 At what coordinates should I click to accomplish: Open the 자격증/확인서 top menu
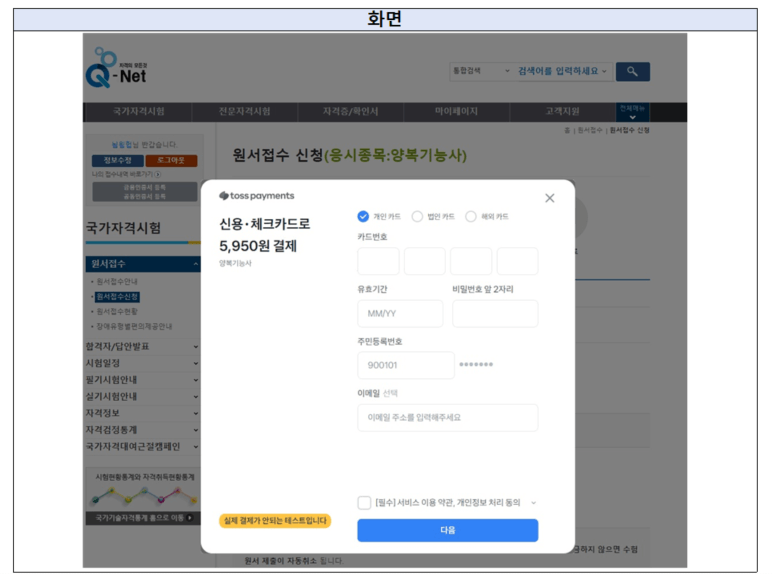point(351,112)
